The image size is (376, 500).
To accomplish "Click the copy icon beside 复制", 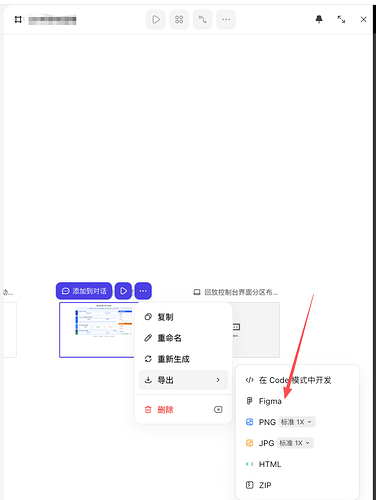I will [148, 317].
